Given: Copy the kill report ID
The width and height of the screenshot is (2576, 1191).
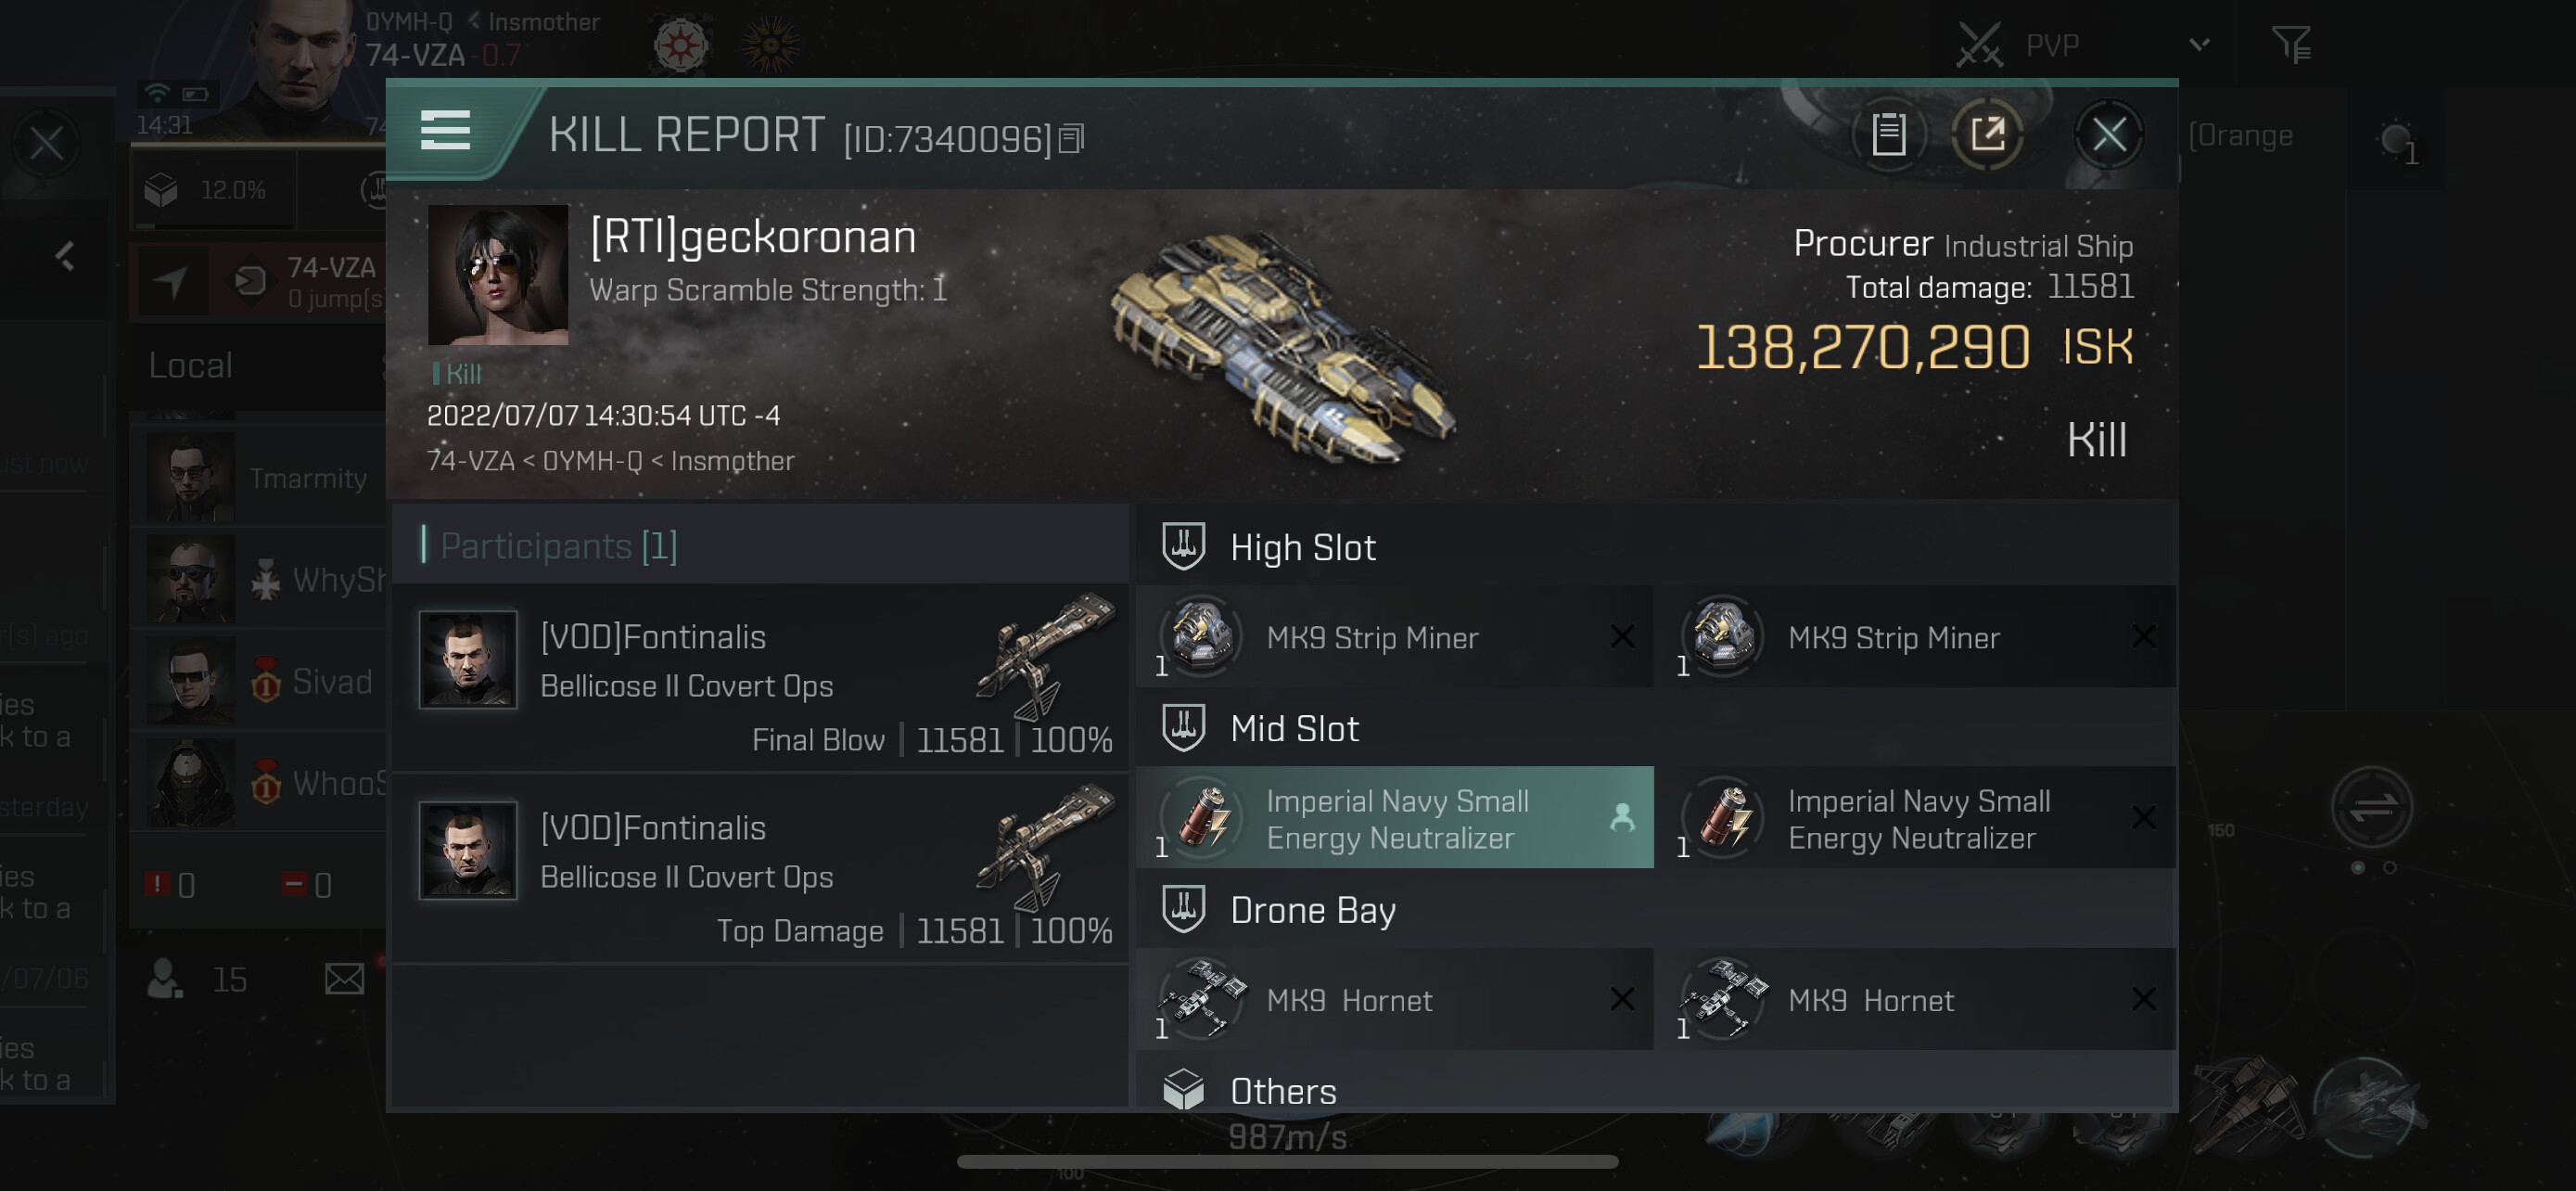Looking at the screenshot, I should (1071, 139).
